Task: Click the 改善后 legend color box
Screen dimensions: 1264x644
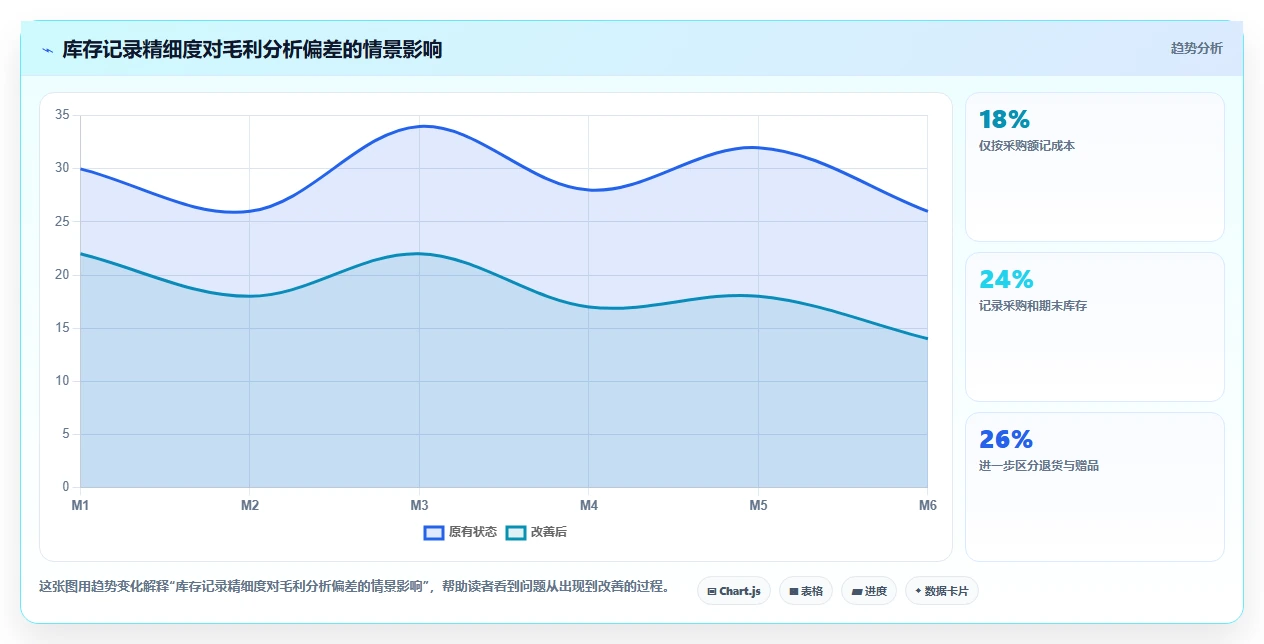Action: coord(516,532)
